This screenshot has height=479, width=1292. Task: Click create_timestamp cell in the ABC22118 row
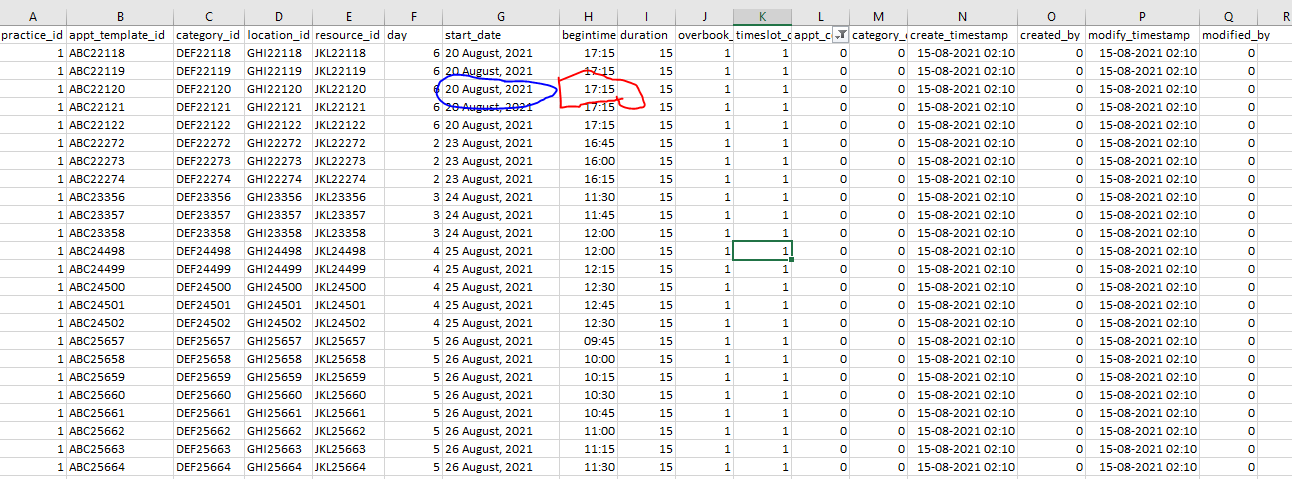962,53
